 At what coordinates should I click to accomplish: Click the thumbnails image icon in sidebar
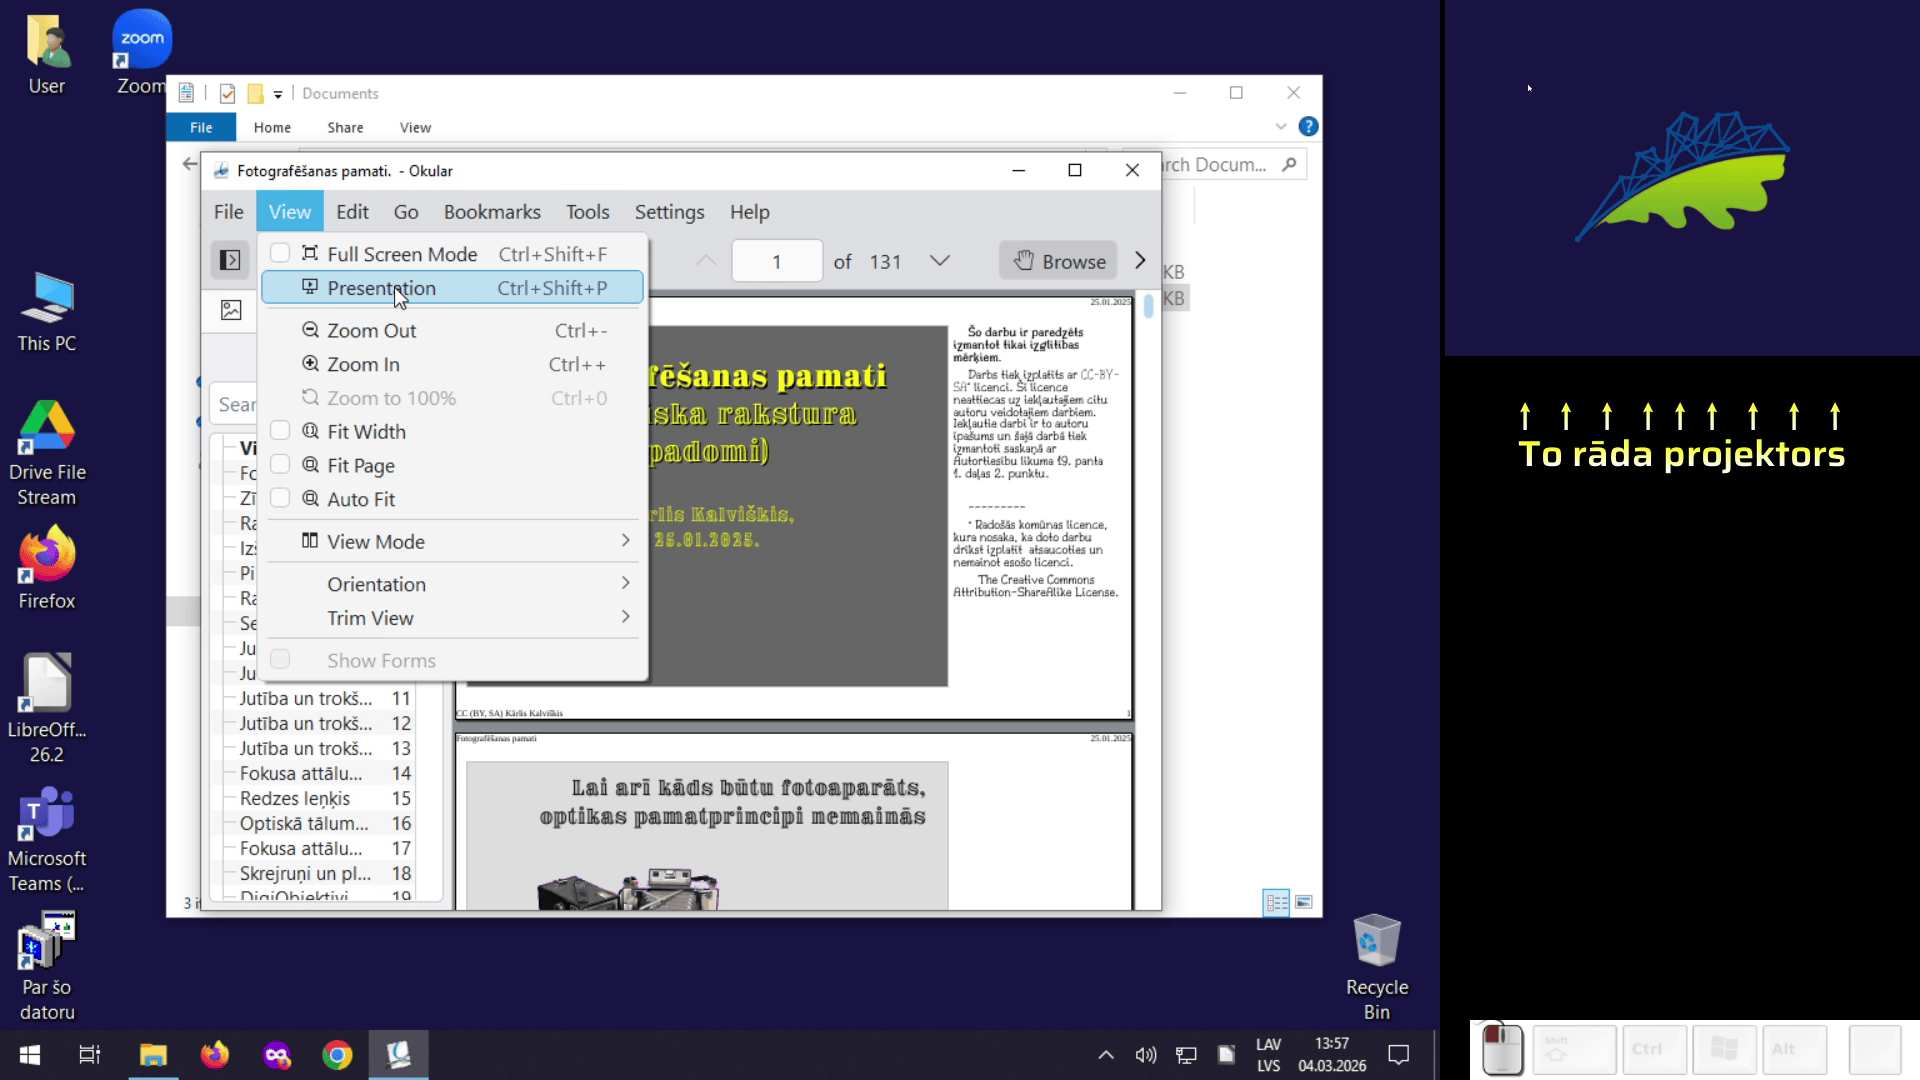231,310
